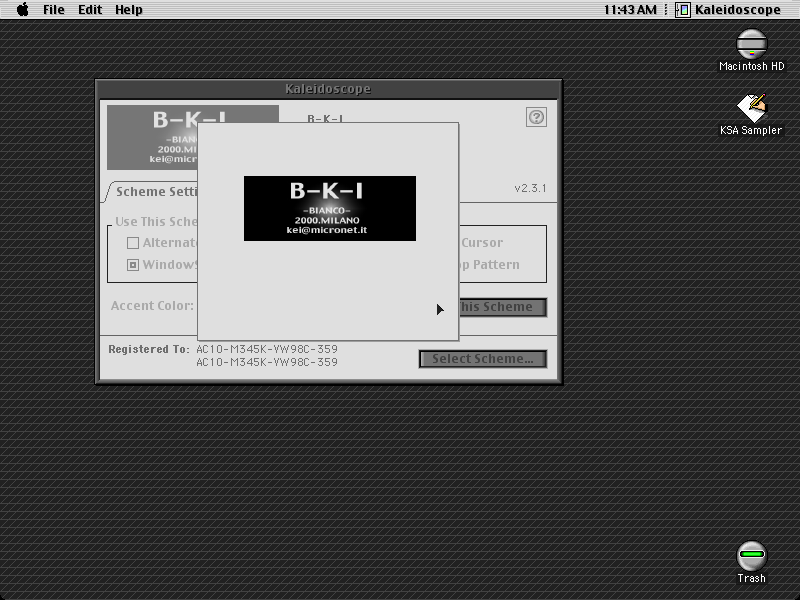Click the Cursor option label
The width and height of the screenshot is (800, 600).
click(482, 243)
